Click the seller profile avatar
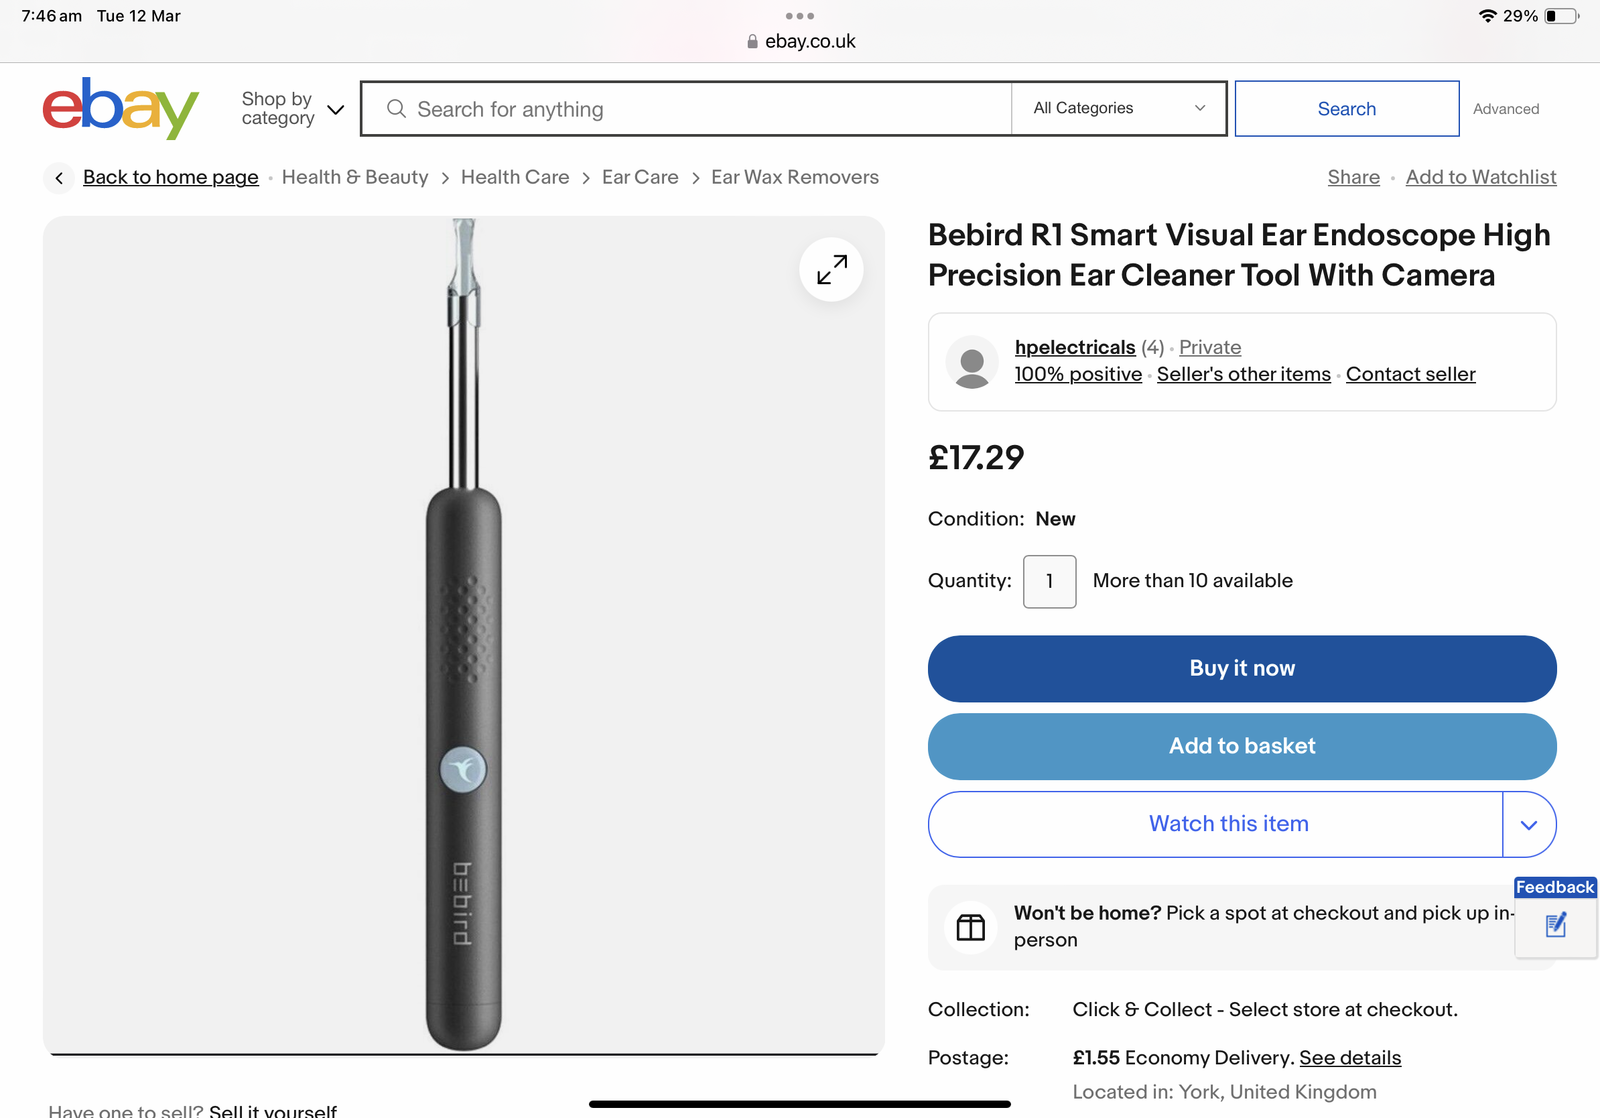1600x1118 pixels. point(972,362)
